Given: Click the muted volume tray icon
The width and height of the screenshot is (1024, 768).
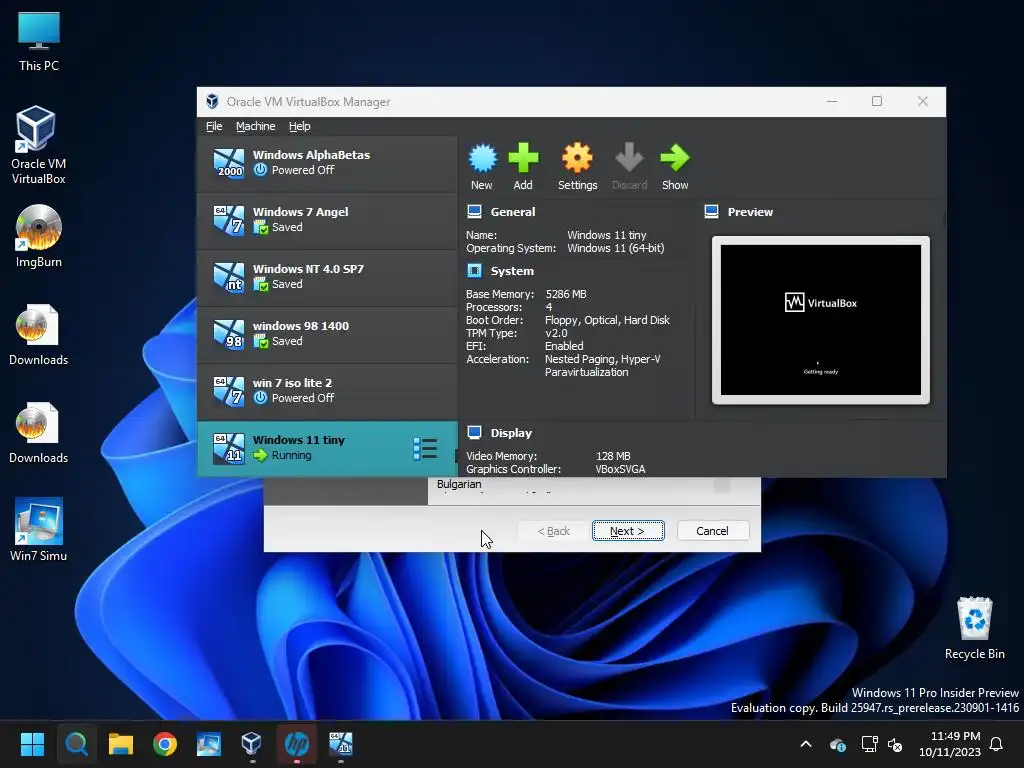Looking at the screenshot, I should (x=895, y=744).
